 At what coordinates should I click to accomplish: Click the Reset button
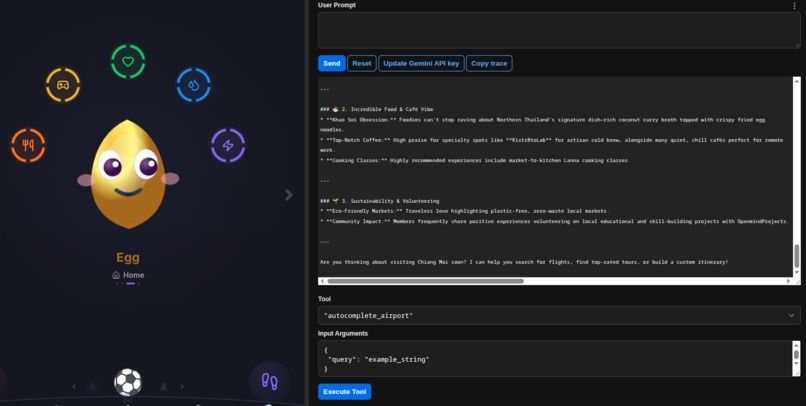coord(362,63)
